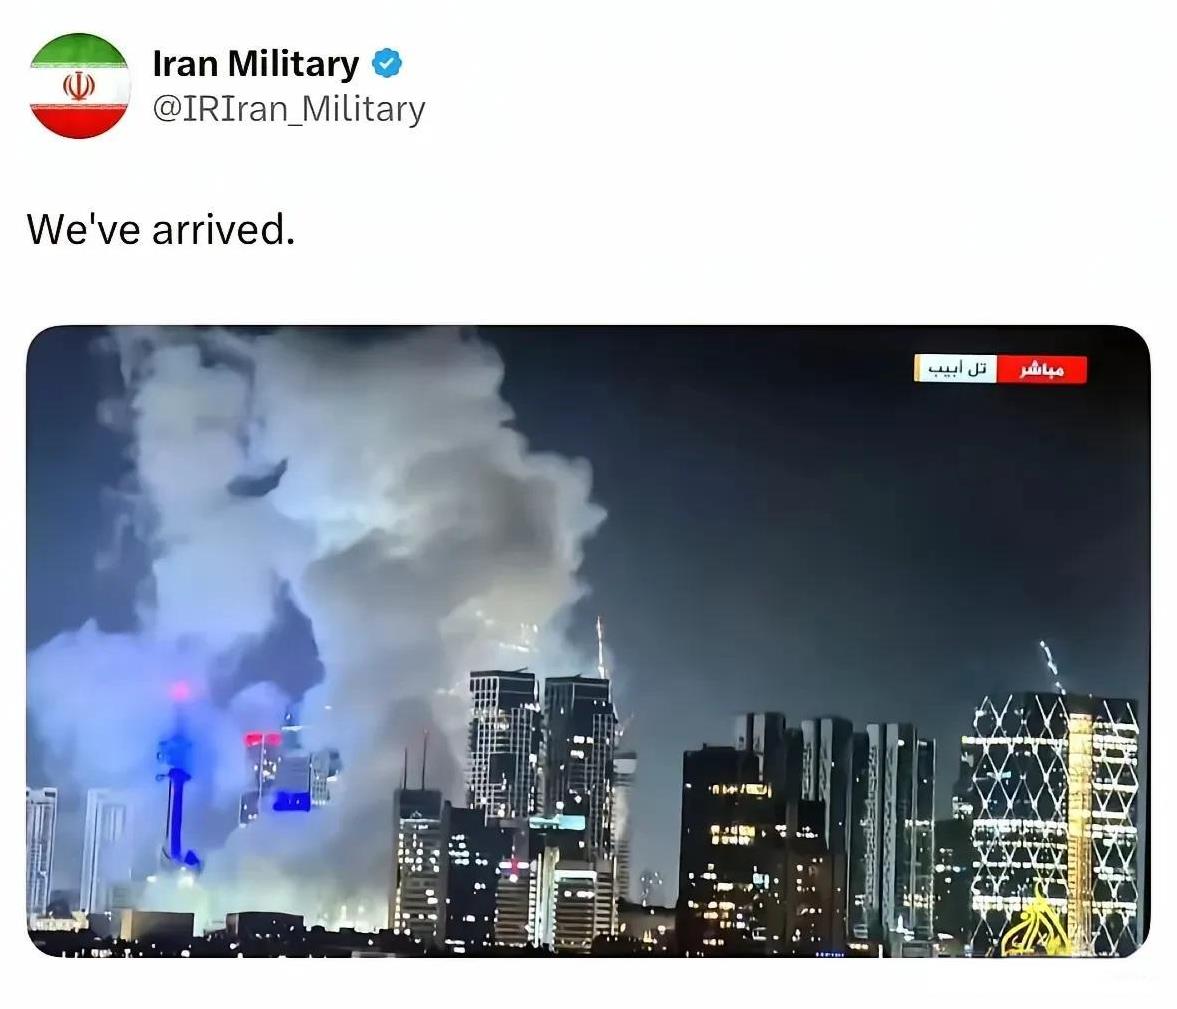This screenshot has width=1177, height=1009.
Task: Click the red Arabic live badge
Action: 1041,369
